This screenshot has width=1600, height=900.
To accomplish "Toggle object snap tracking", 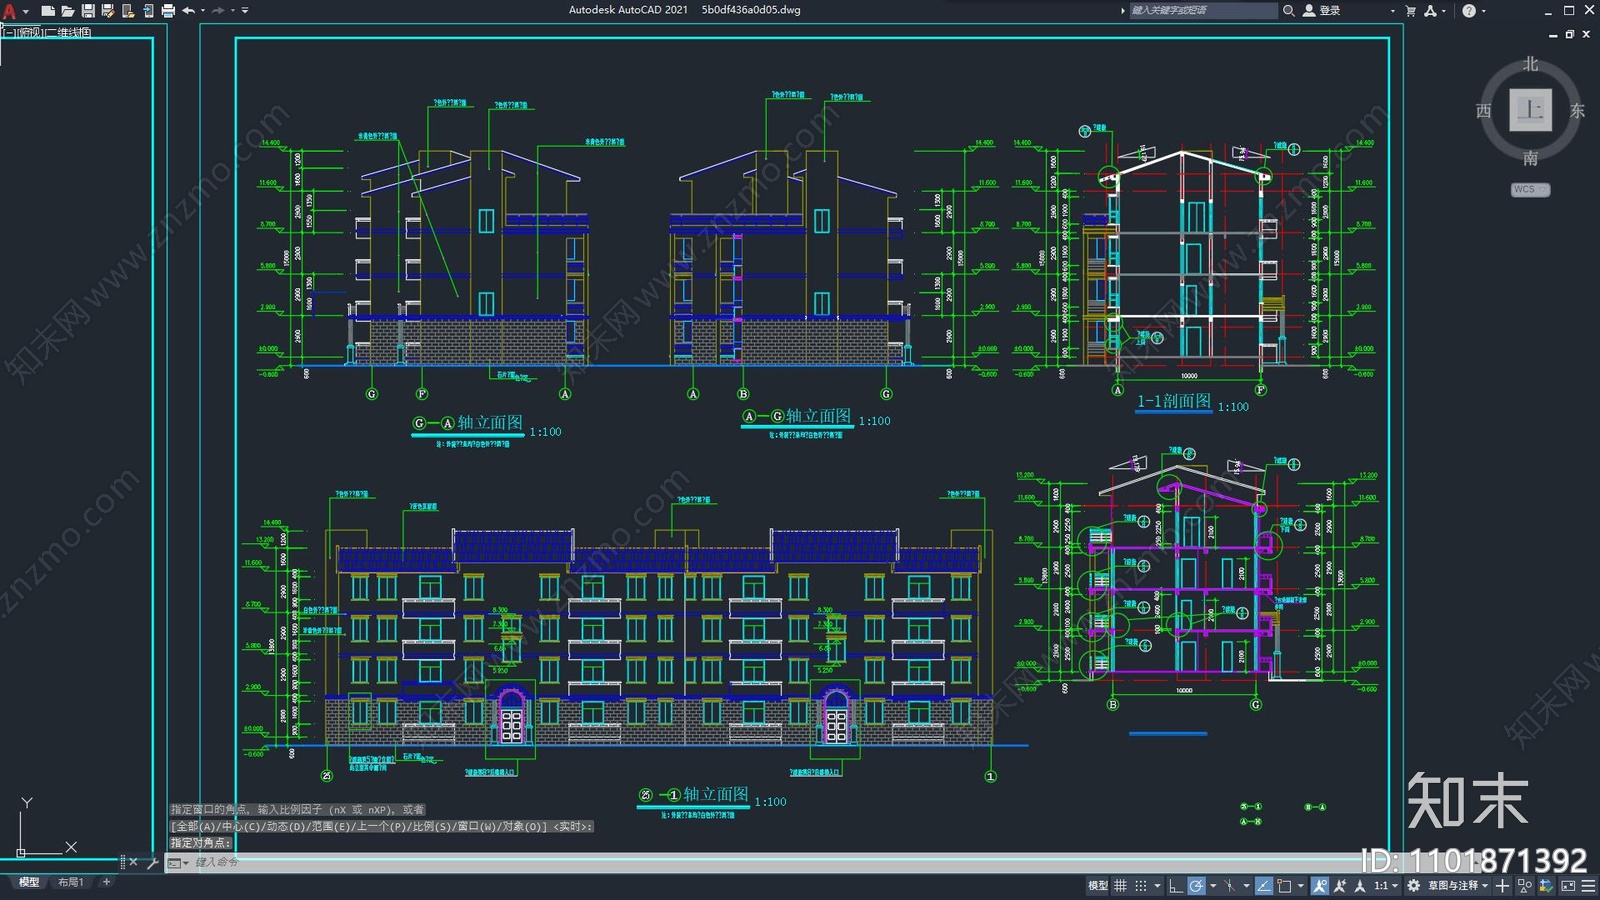I will (x=1264, y=886).
